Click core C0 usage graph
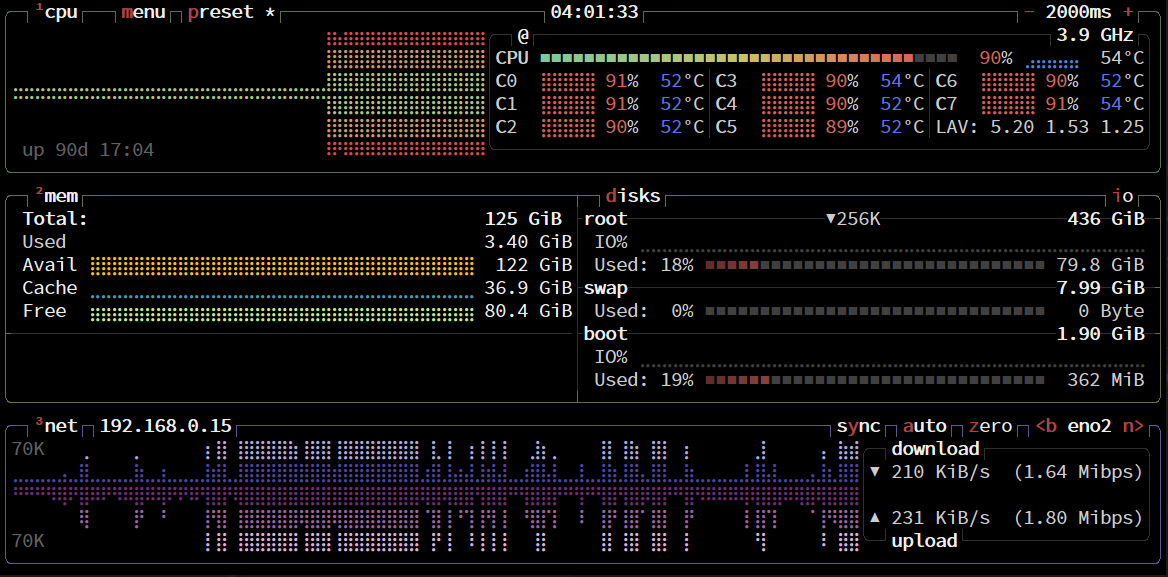Image resolution: width=1168 pixels, height=577 pixels. pyautogui.click(x=567, y=81)
